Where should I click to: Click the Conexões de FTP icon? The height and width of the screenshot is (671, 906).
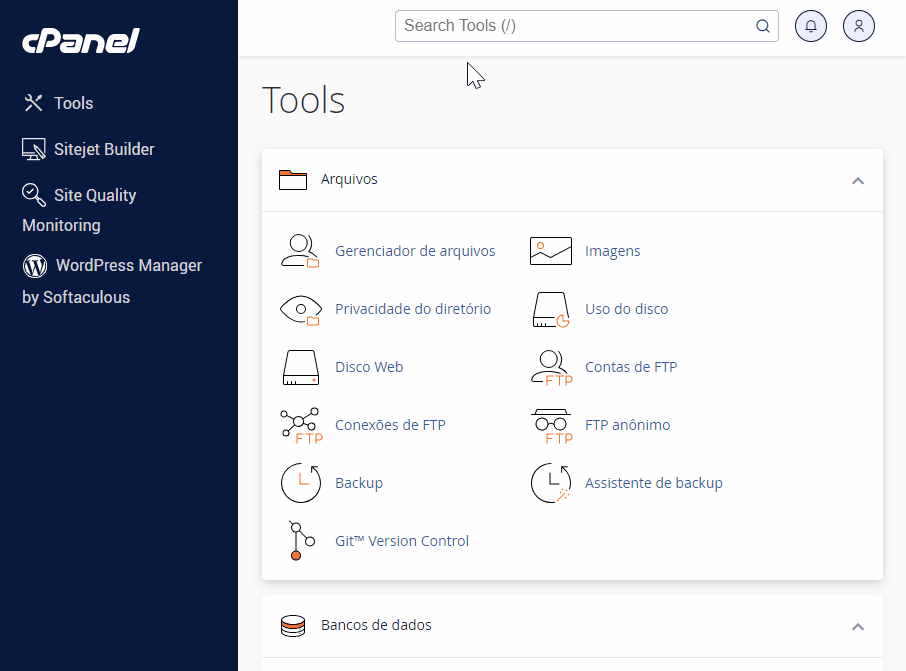pyautogui.click(x=301, y=425)
